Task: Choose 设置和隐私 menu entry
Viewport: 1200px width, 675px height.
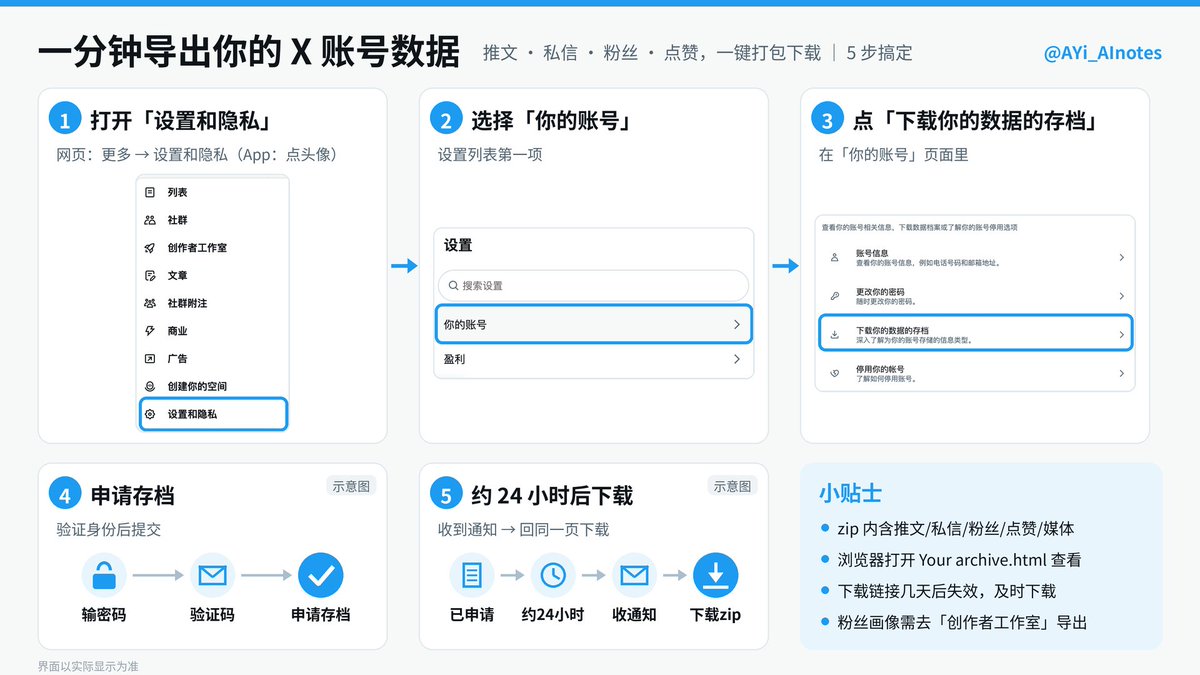Action: click(213, 414)
